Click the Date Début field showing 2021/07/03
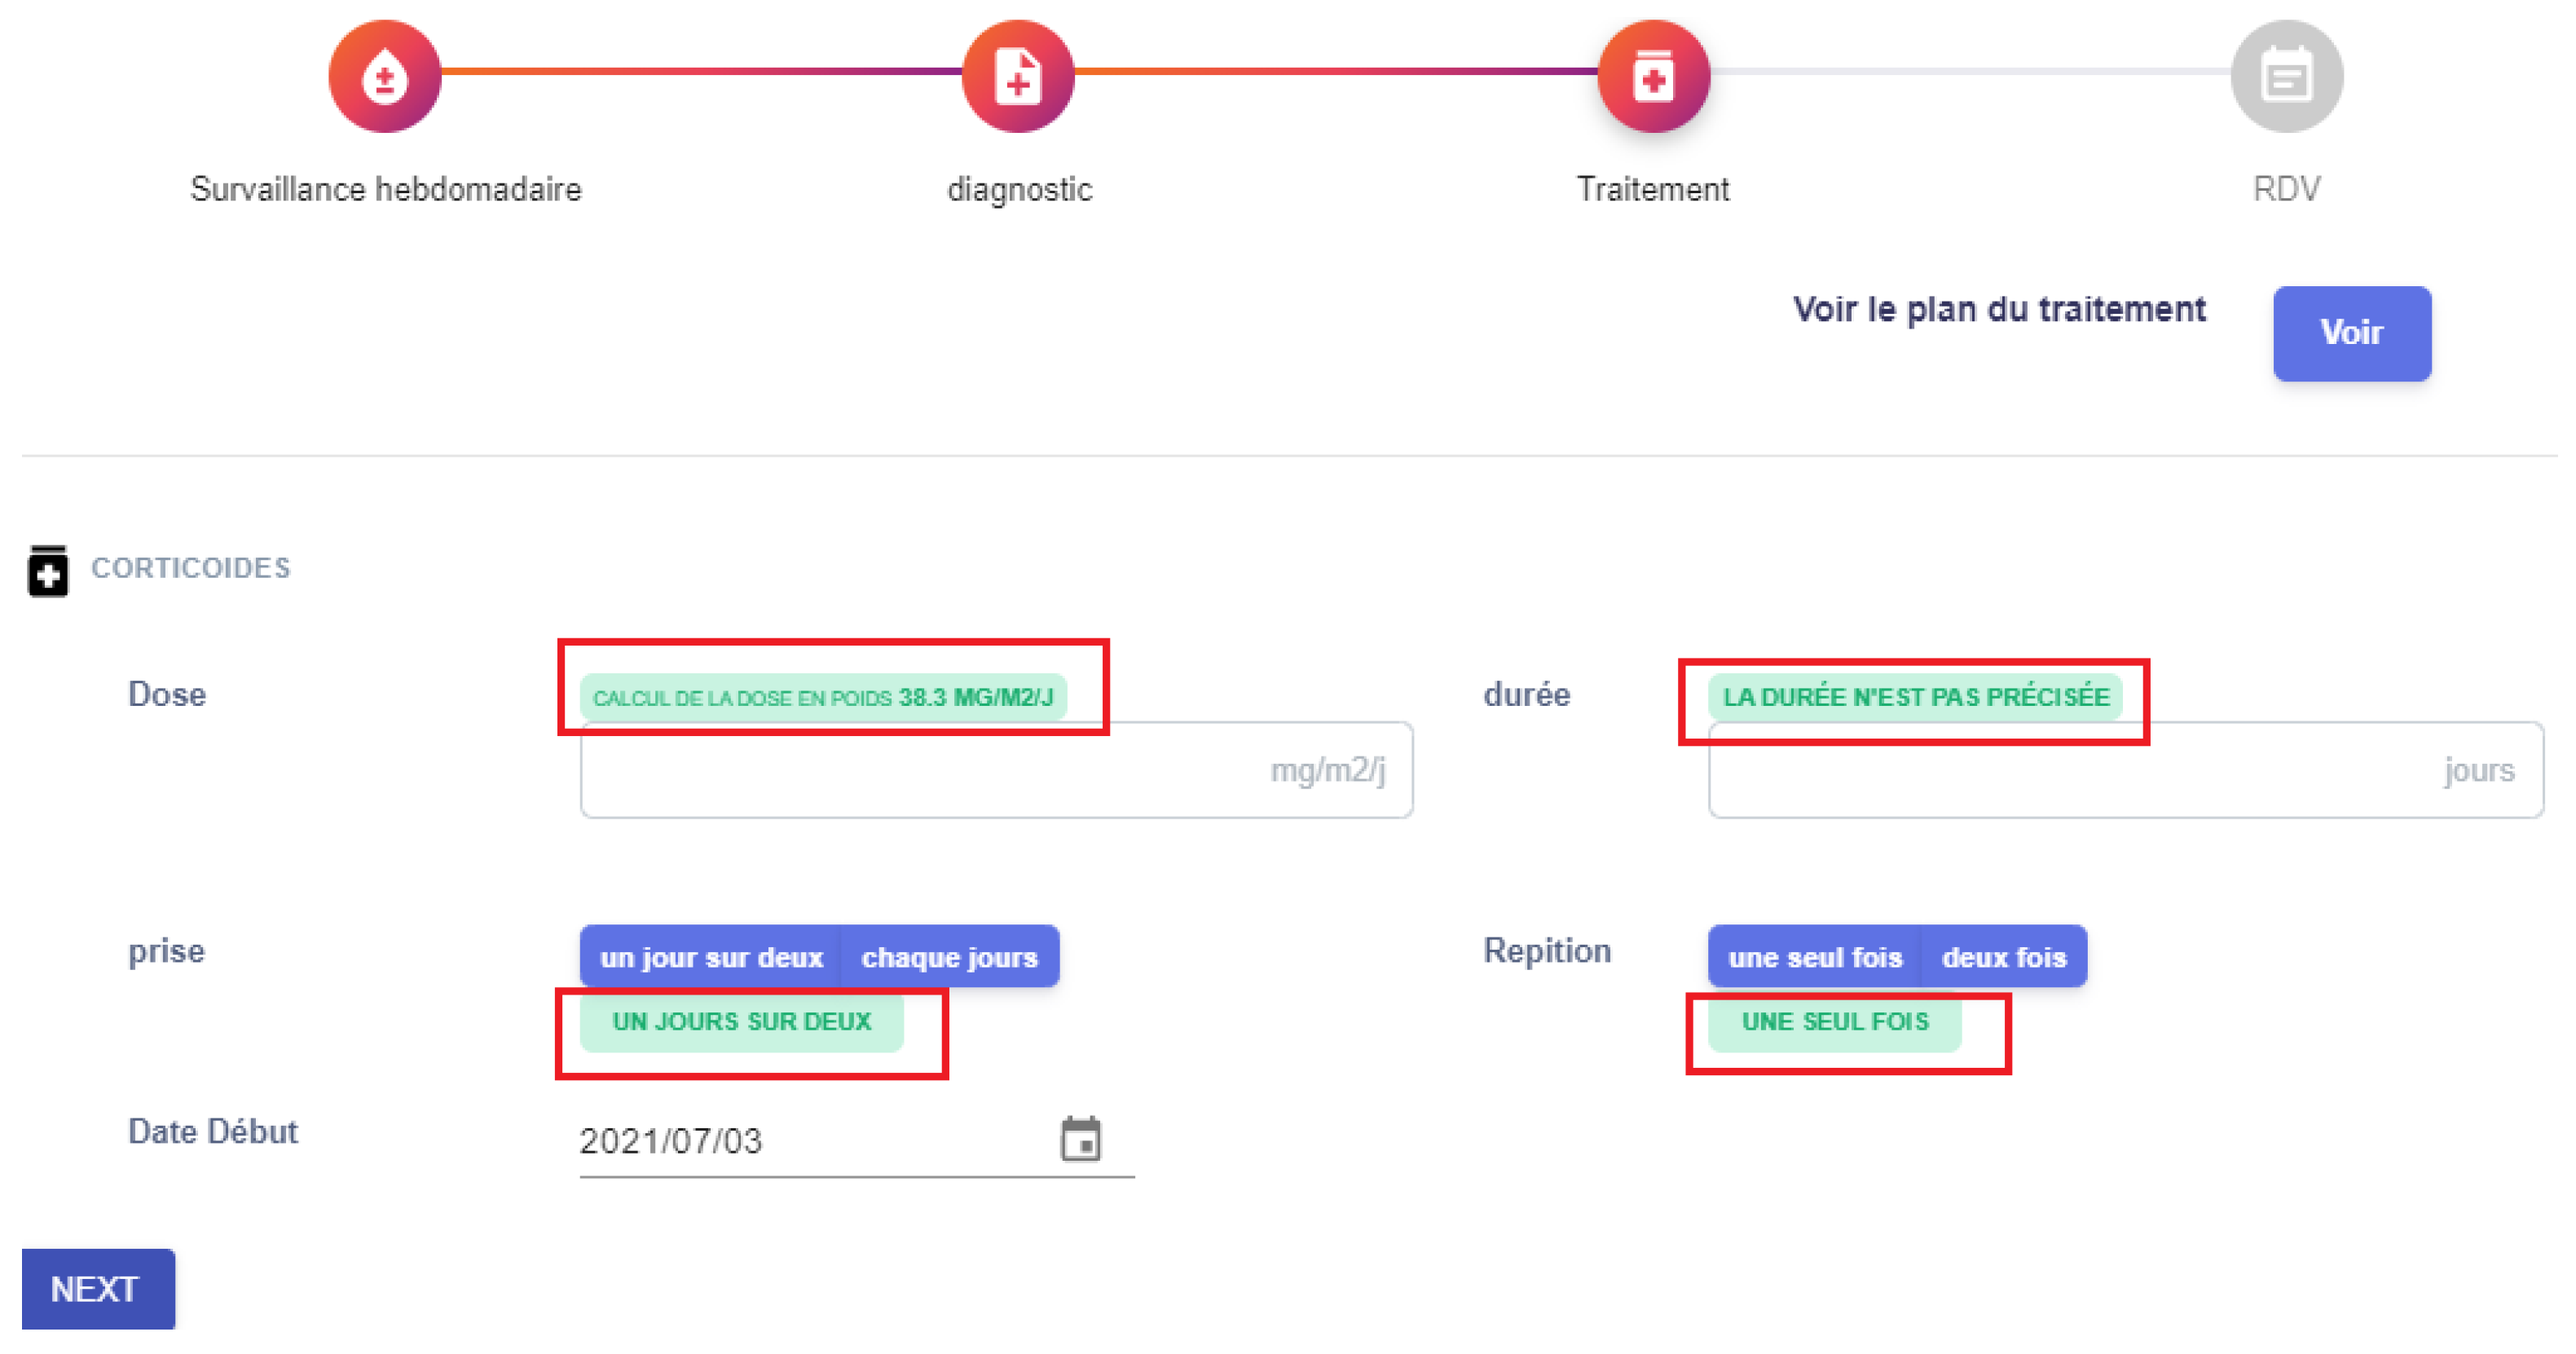Viewport: 2576px width, 1354px height. click(x=800, y=1141)
